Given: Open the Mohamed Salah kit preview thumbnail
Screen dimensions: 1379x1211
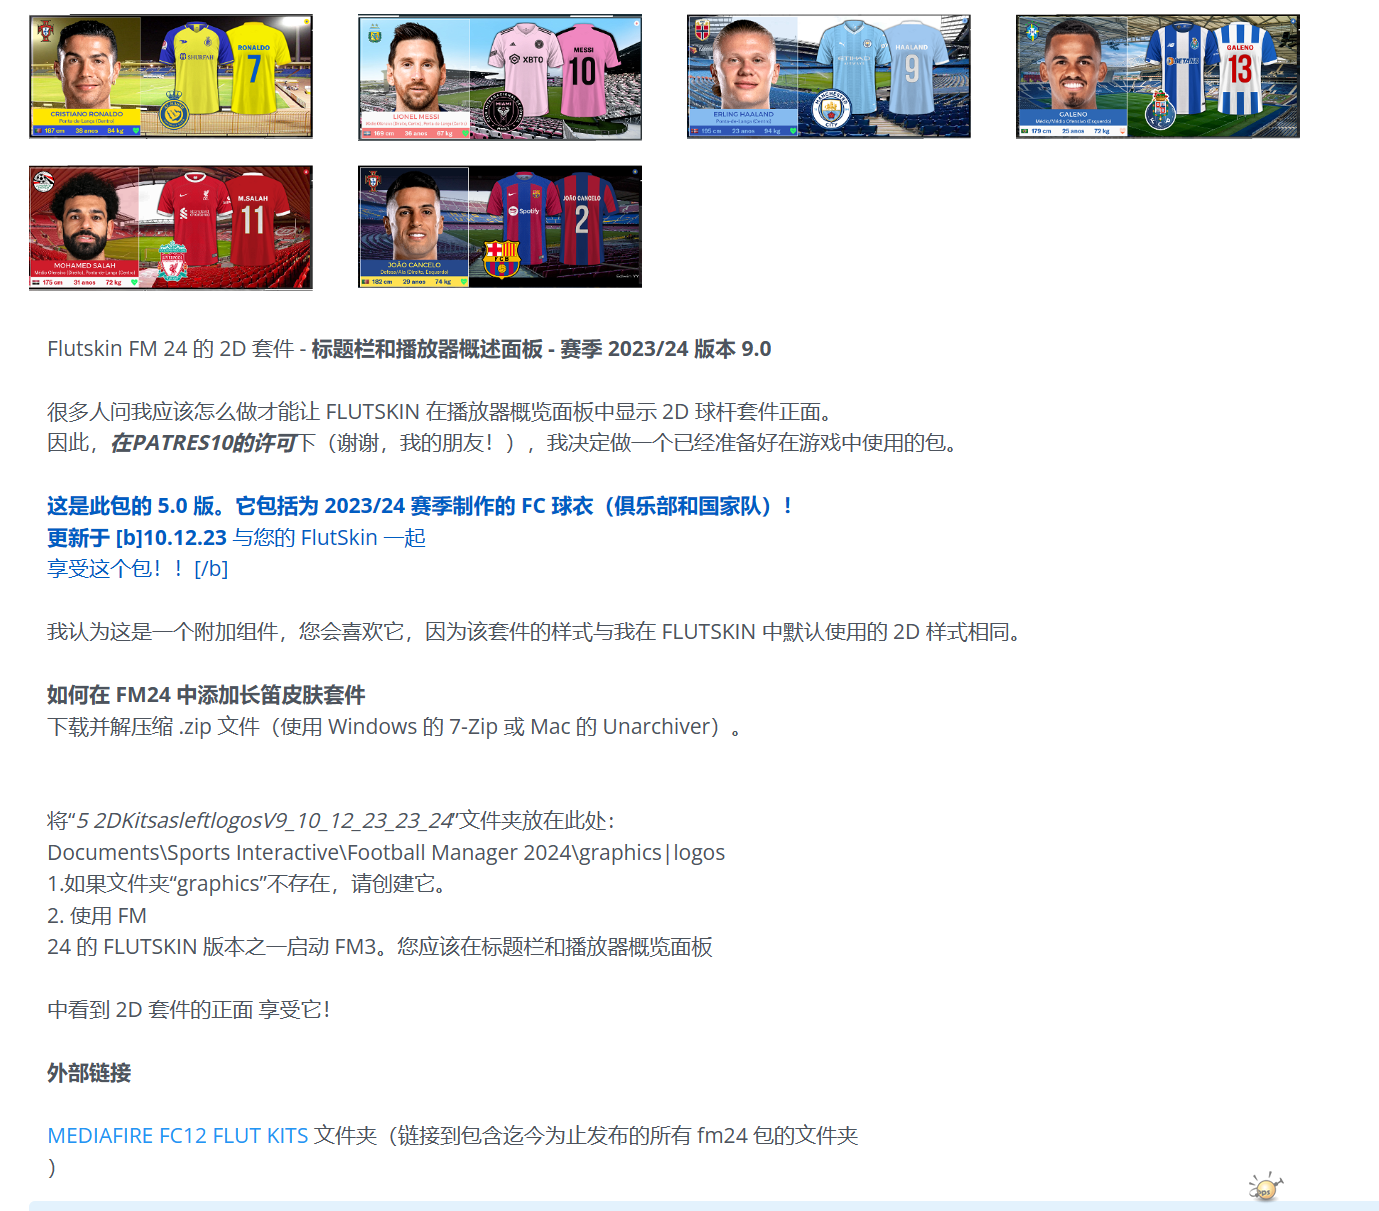Looking at the screenshot, I should coord(171,228).
